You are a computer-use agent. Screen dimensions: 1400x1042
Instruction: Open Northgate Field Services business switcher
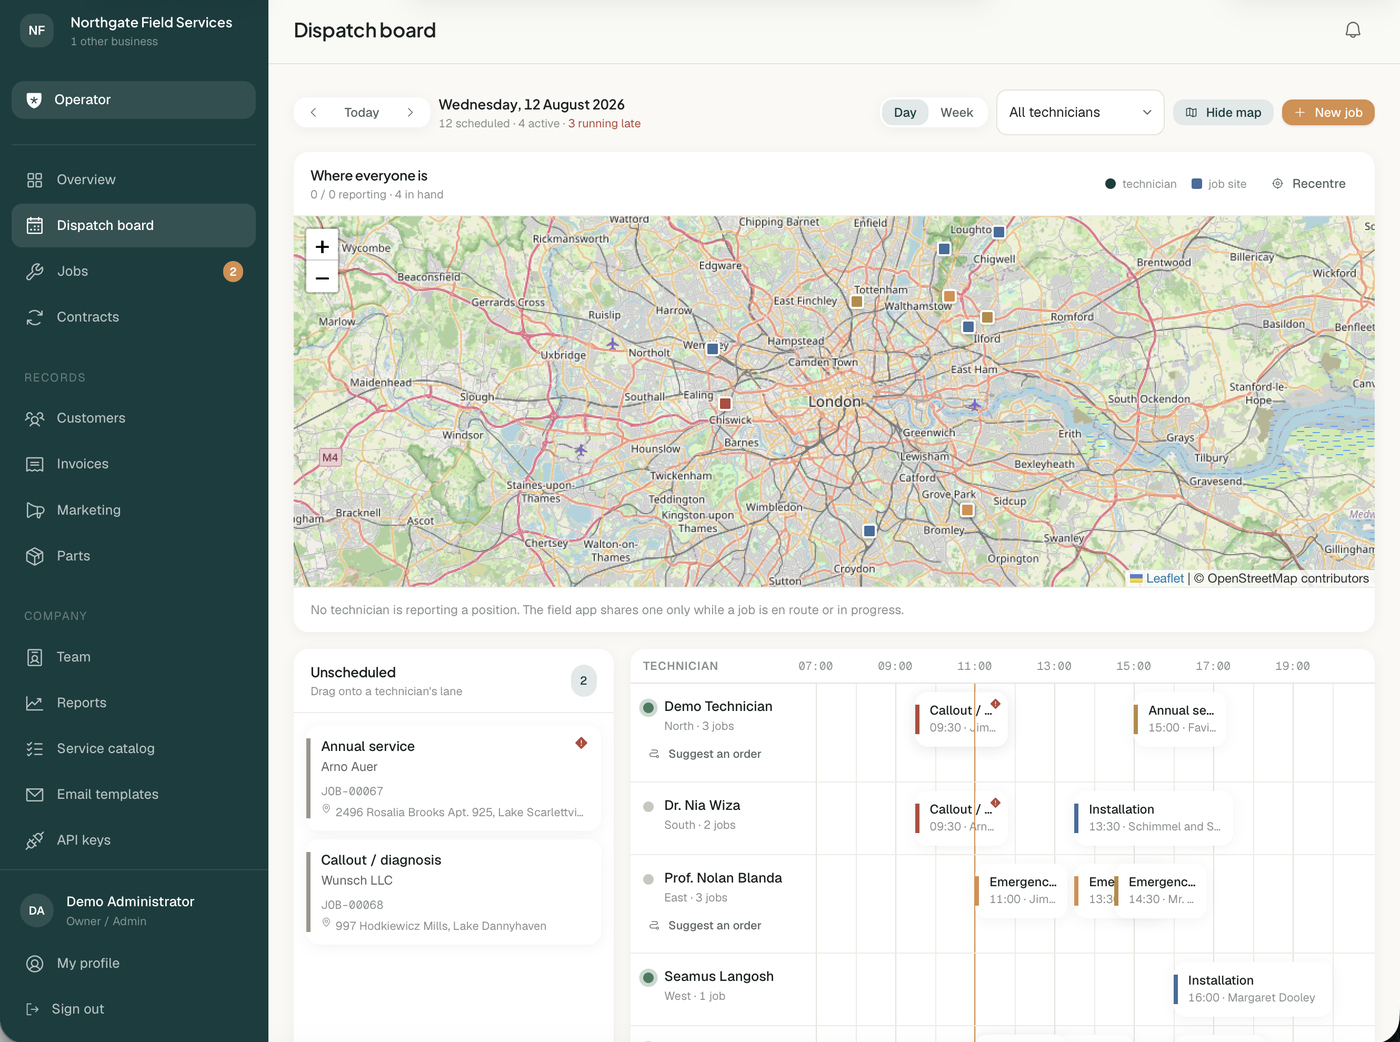(134, 31)
